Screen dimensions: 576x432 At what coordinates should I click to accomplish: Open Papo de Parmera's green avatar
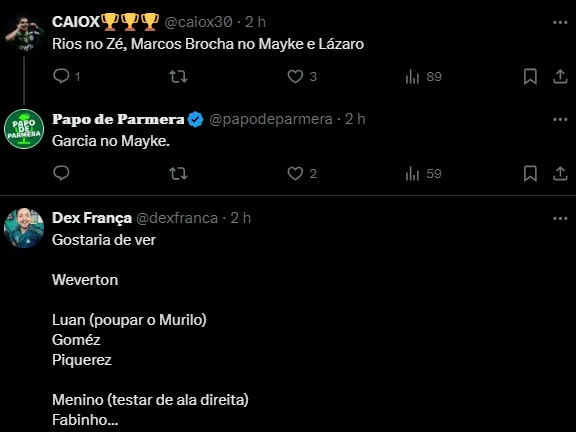tap(24, 129)
